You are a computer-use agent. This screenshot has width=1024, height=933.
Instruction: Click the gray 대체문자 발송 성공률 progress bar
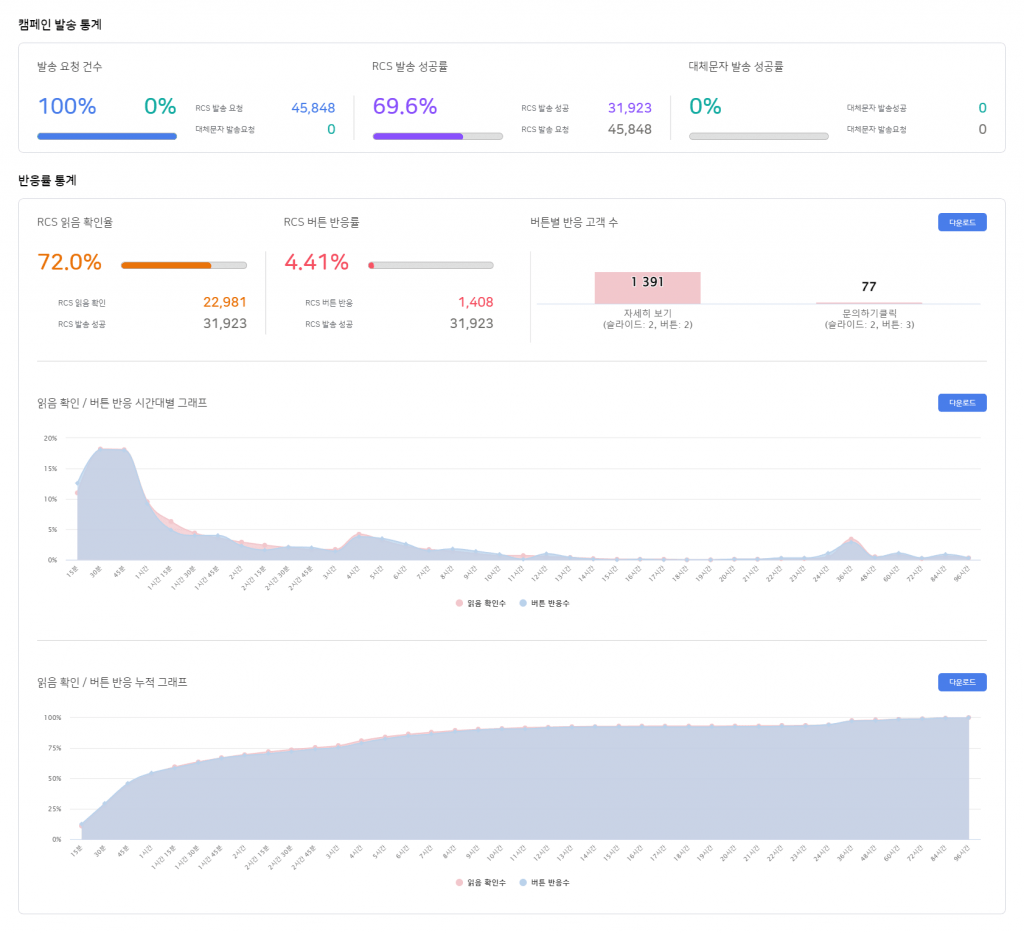pyautogui.click(x=758, y=136)
